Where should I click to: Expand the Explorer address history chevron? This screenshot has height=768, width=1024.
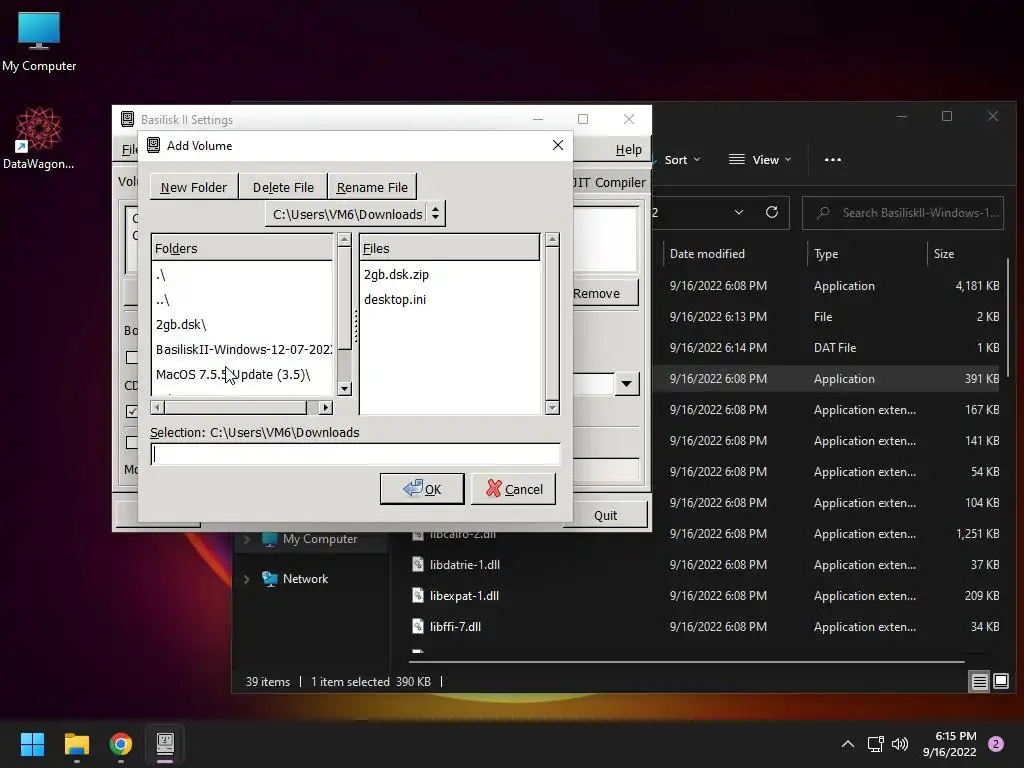coord(739,212)
